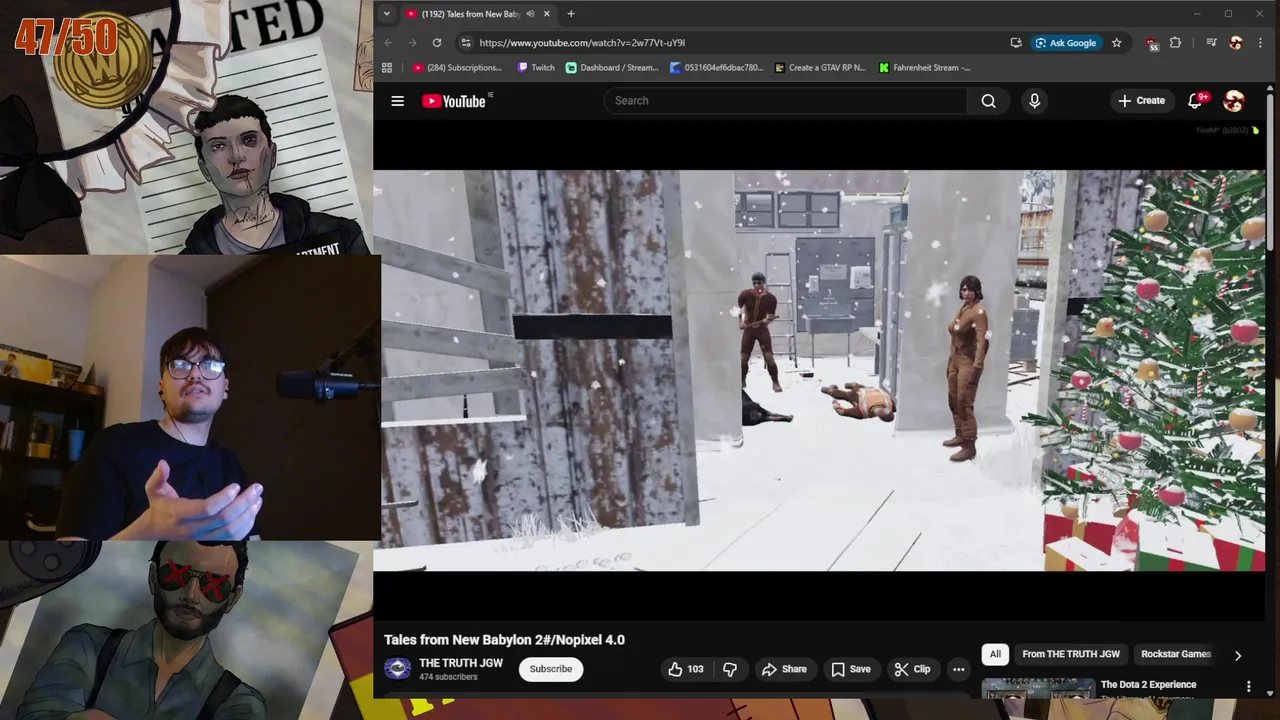
Task: Open options for The Dota 2 Experience
Action: click(x=1248, y=687)
